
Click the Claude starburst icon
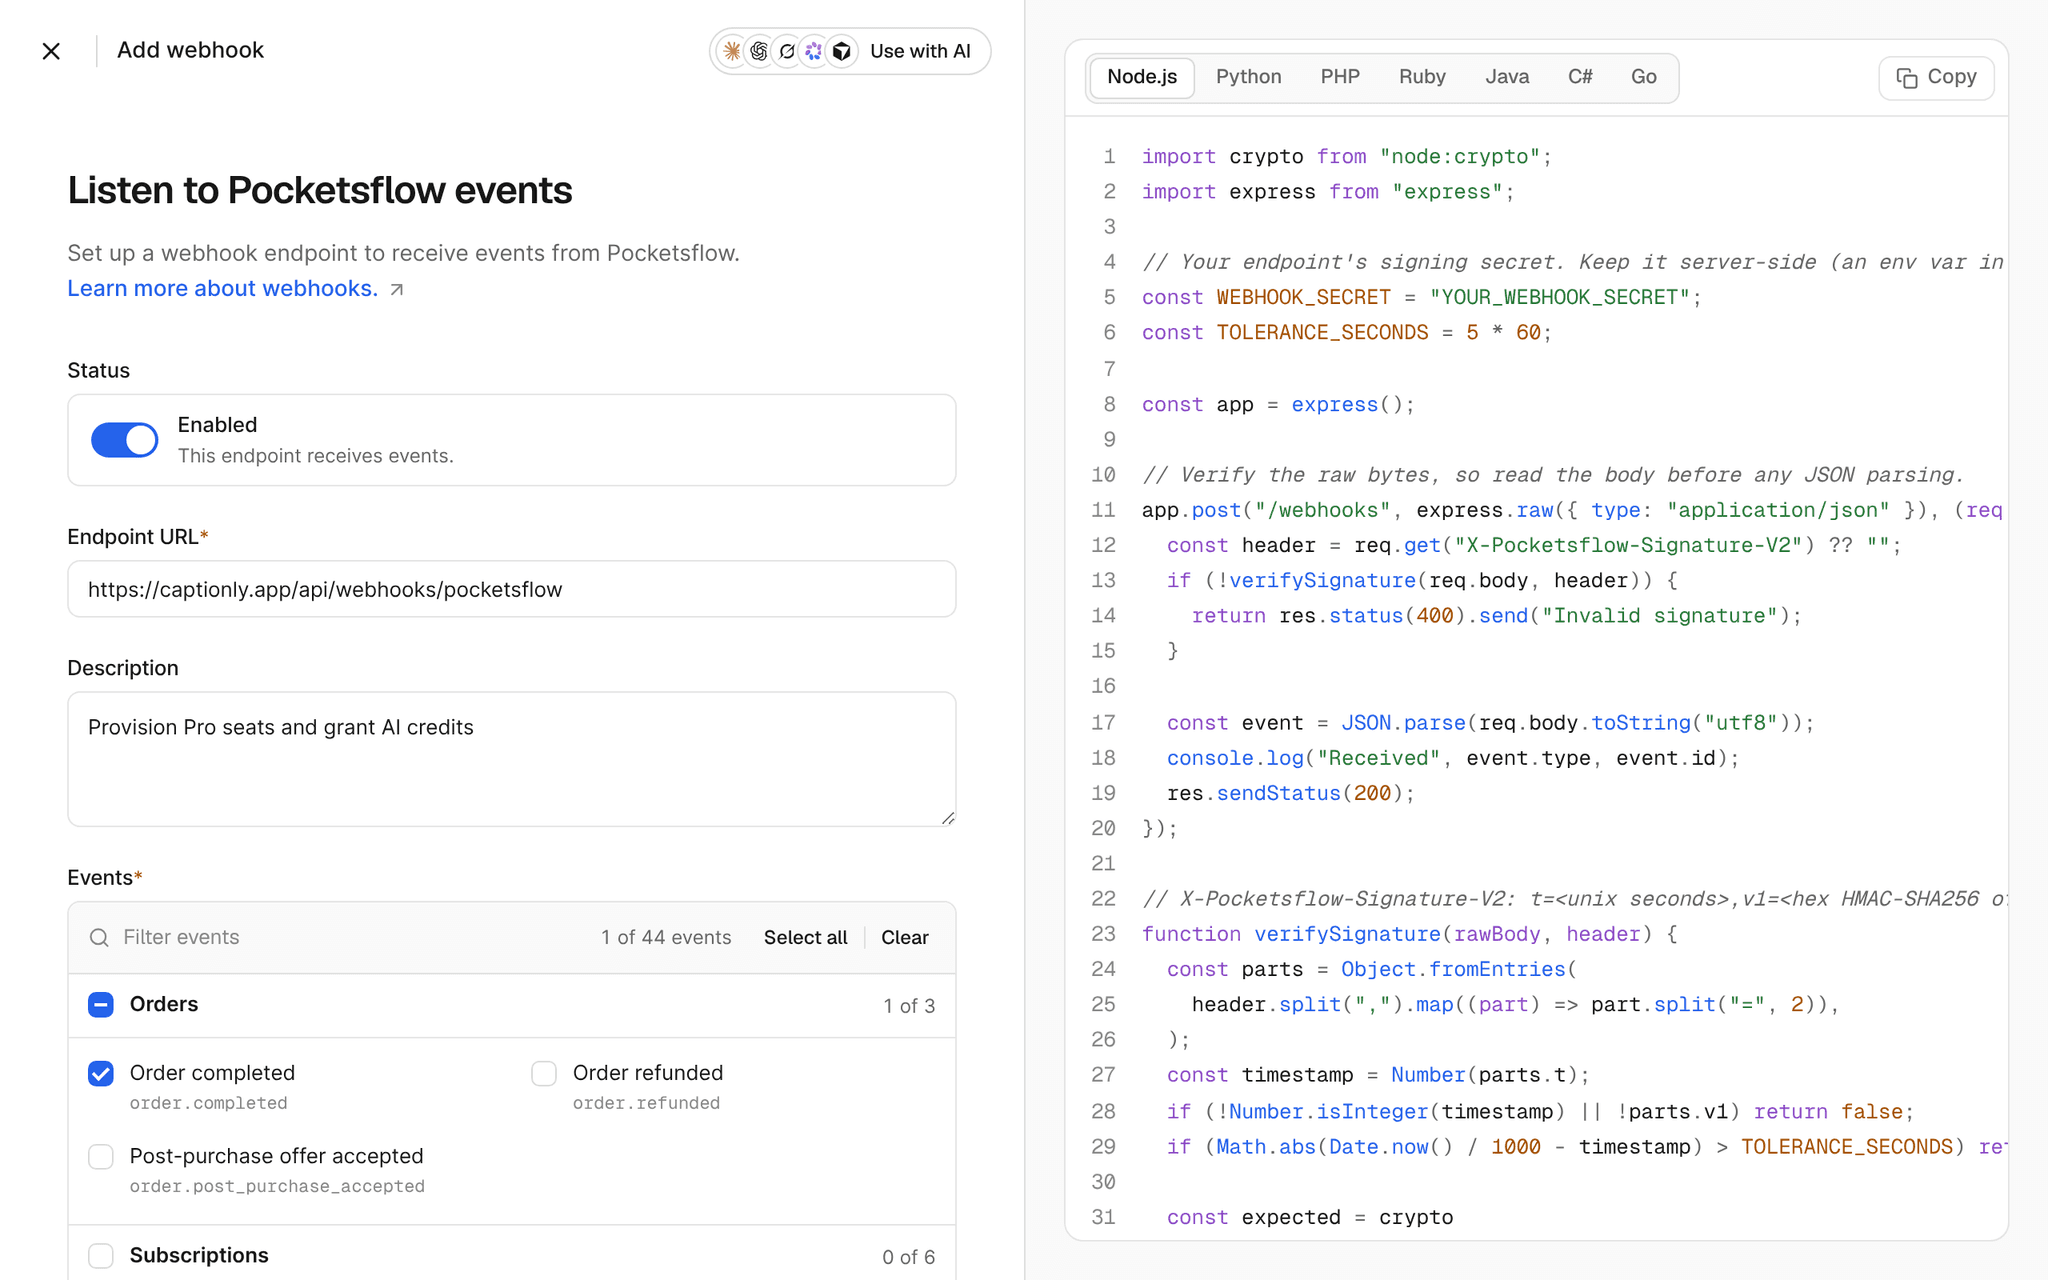[732, 51]
